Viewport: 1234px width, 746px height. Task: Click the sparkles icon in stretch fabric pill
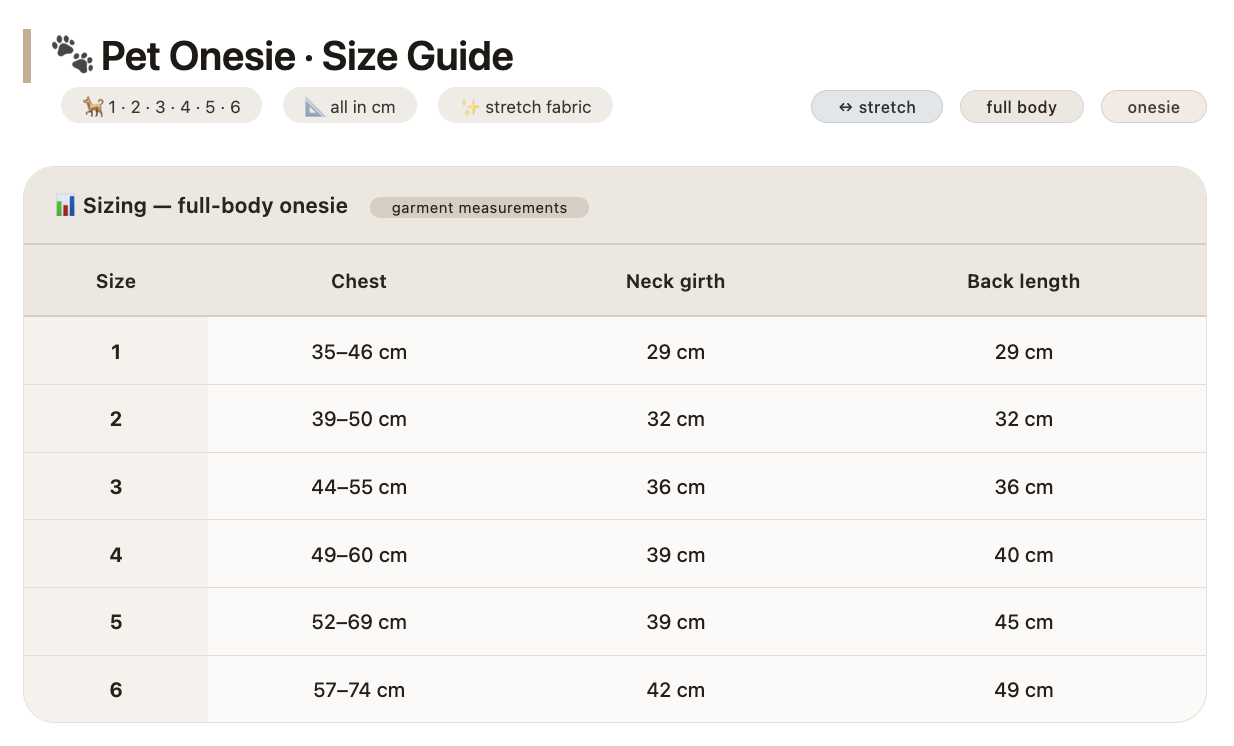coord(470,107)
